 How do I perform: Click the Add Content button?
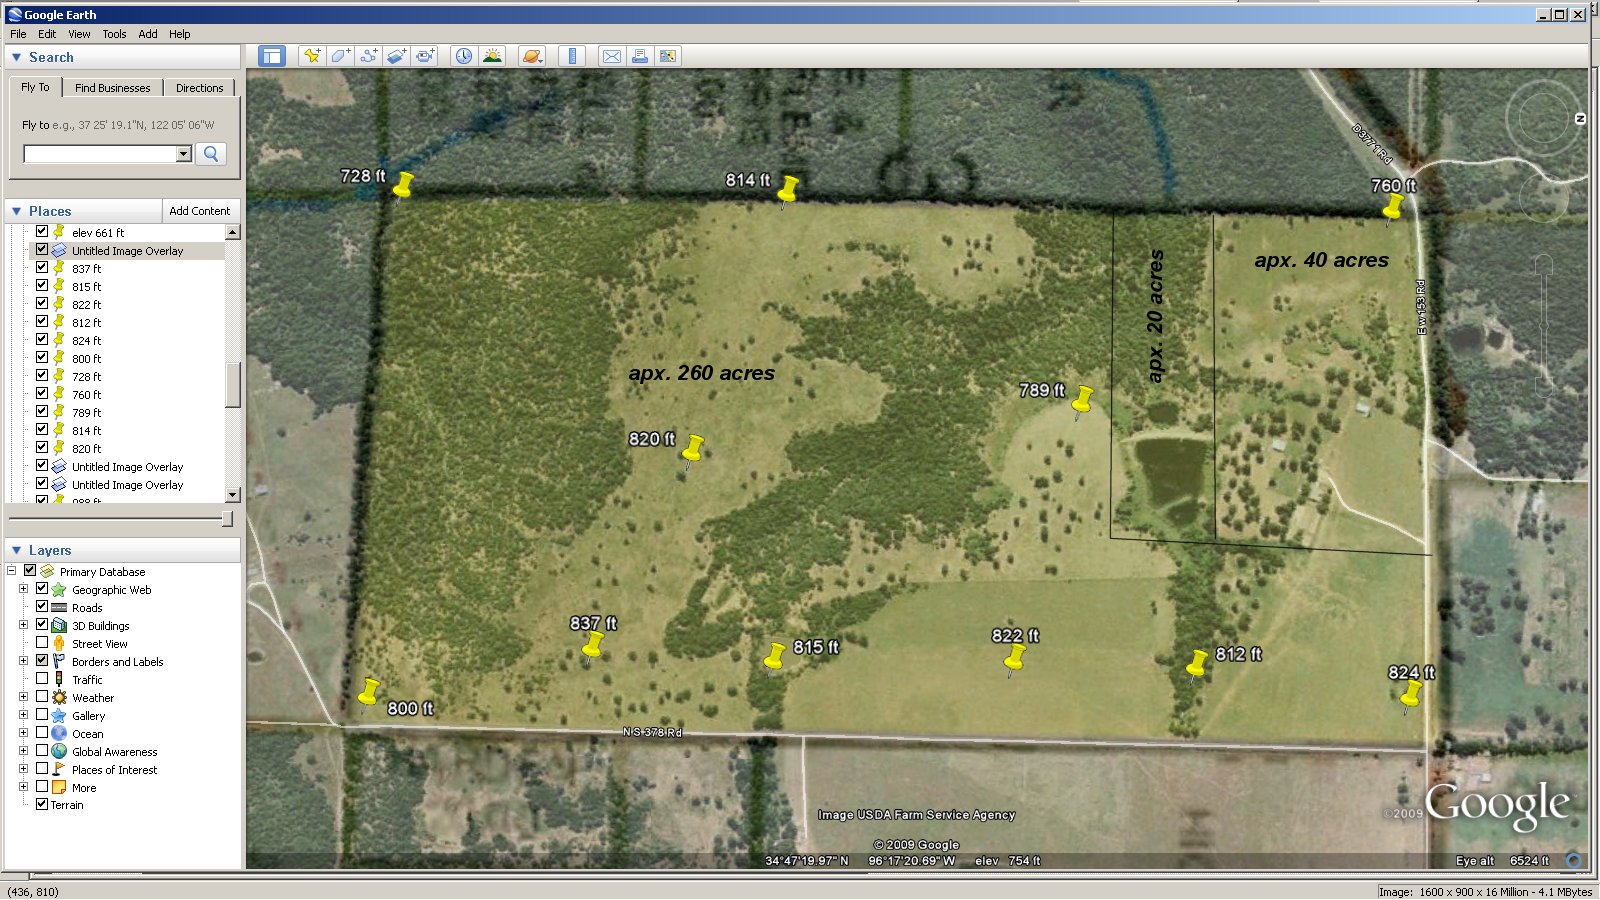point(199,211)
